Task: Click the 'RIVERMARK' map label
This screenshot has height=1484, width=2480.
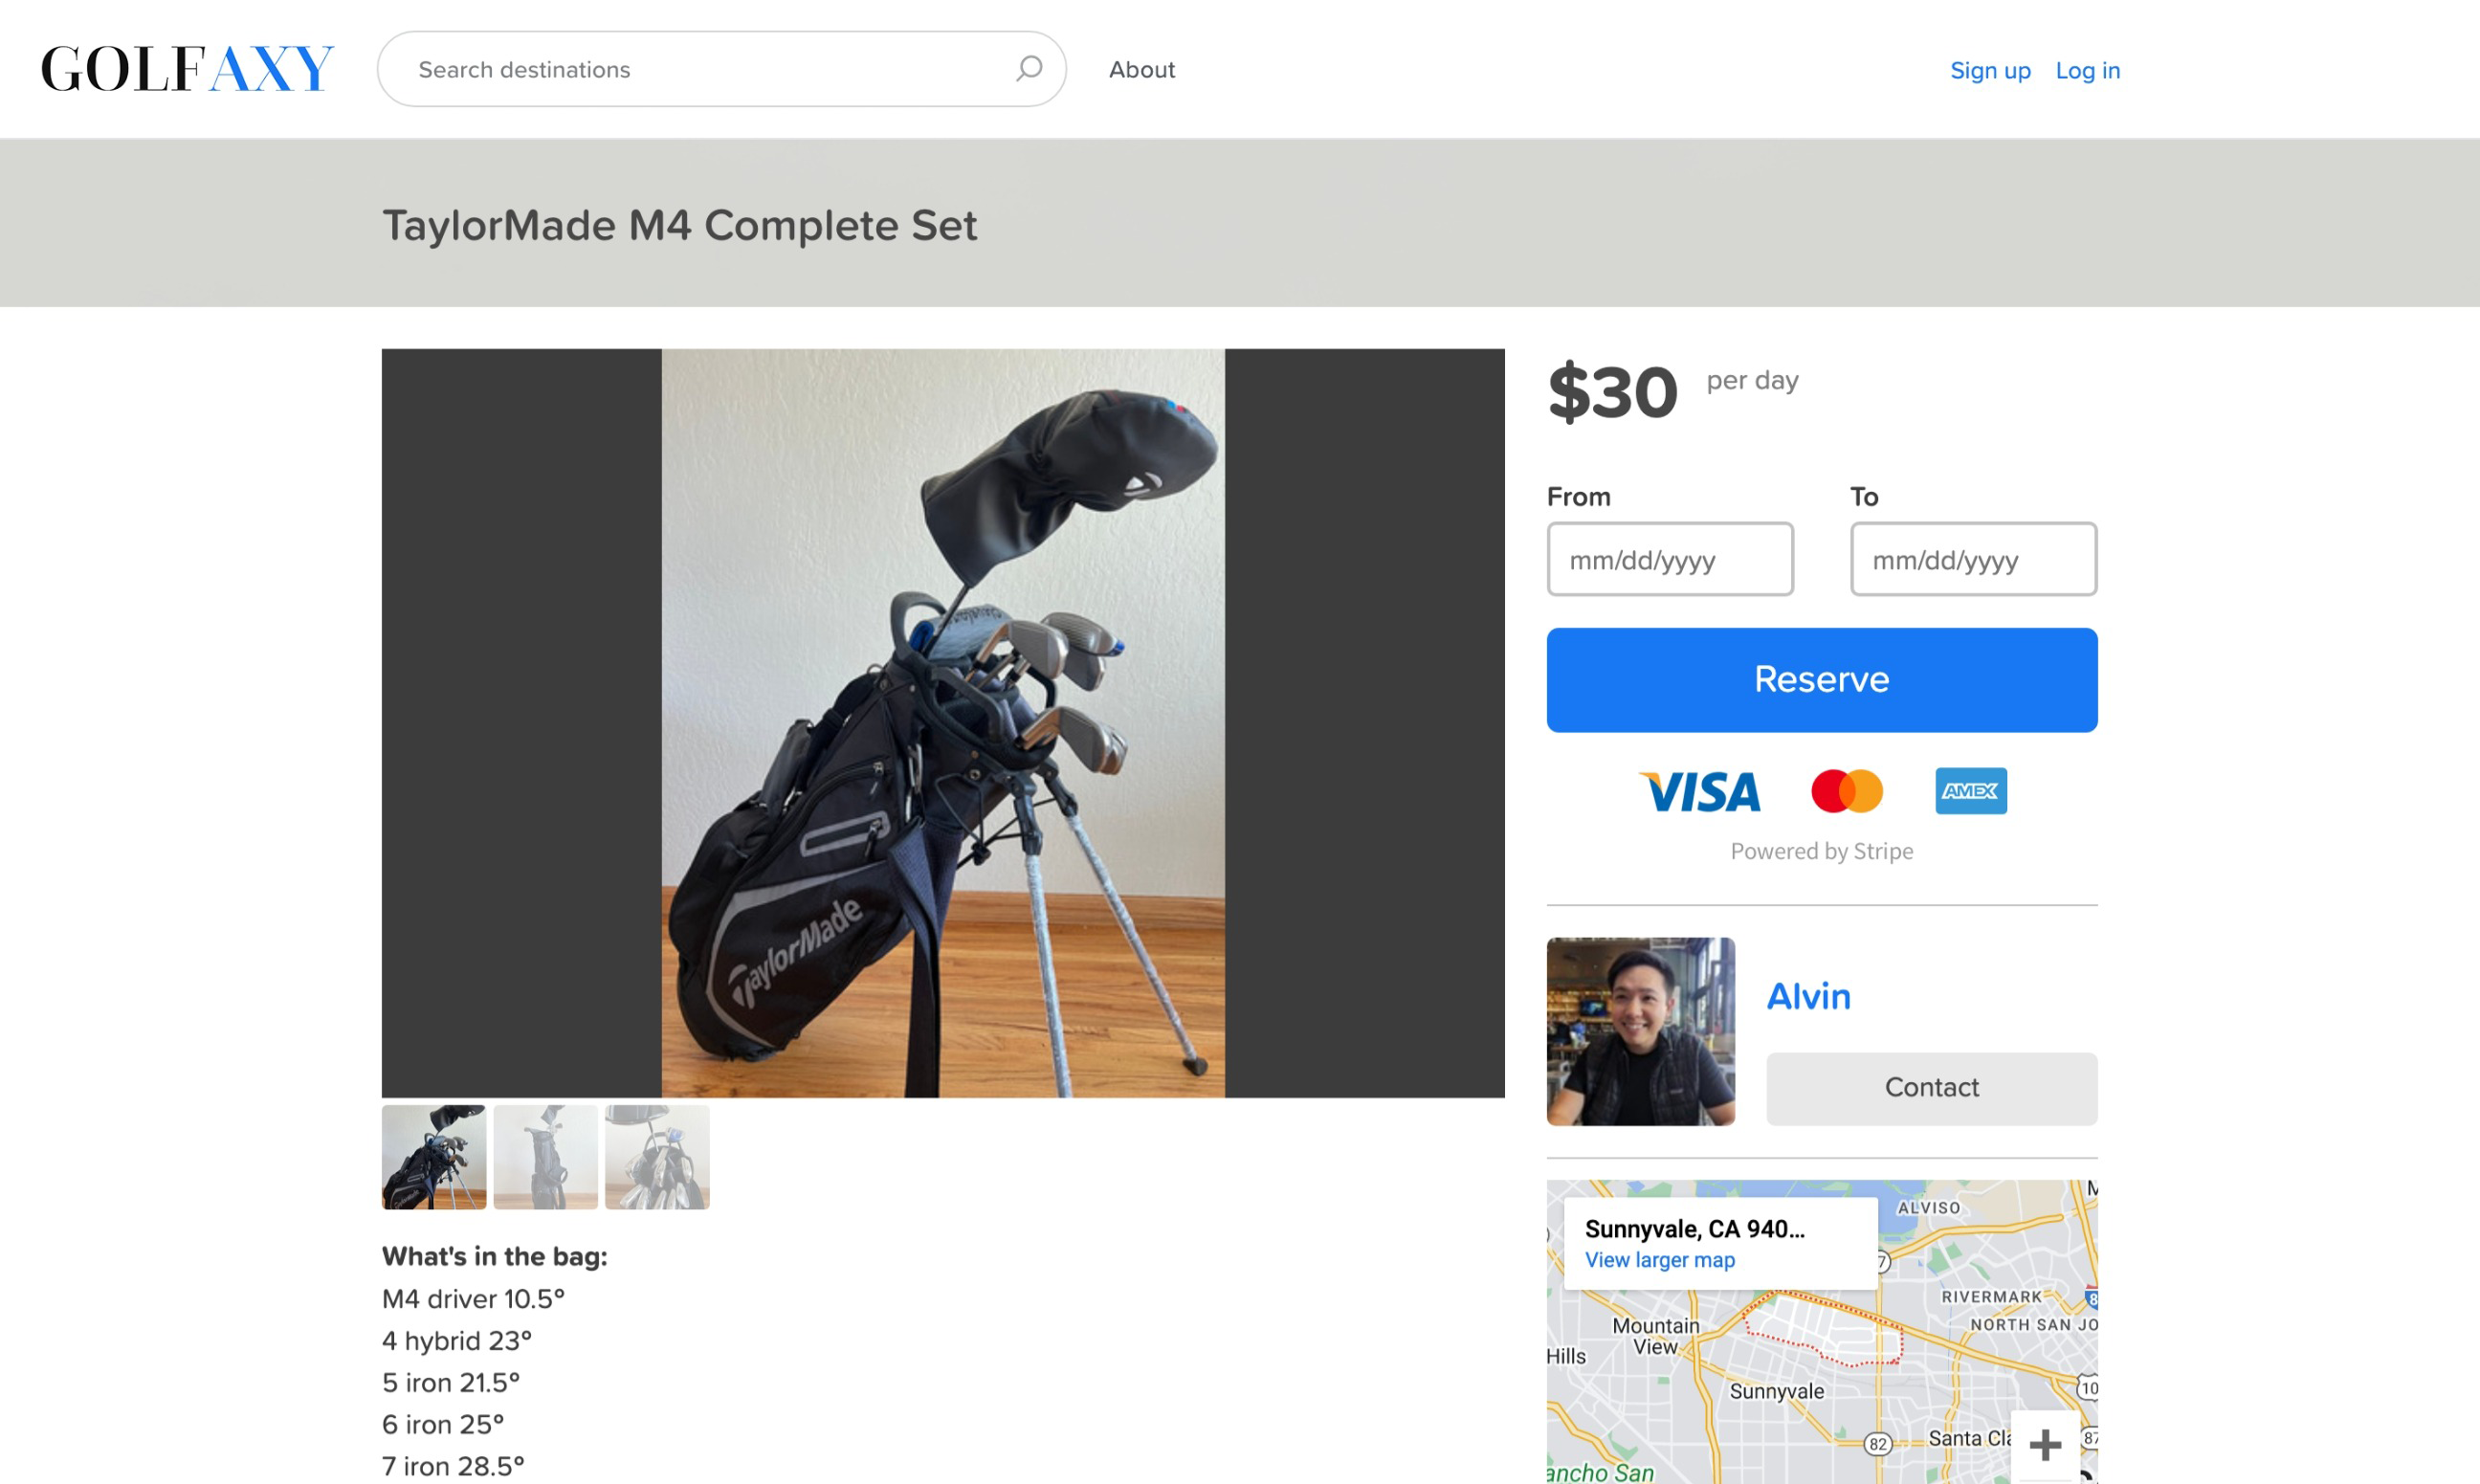Action: click(x=1991, y=1297)
